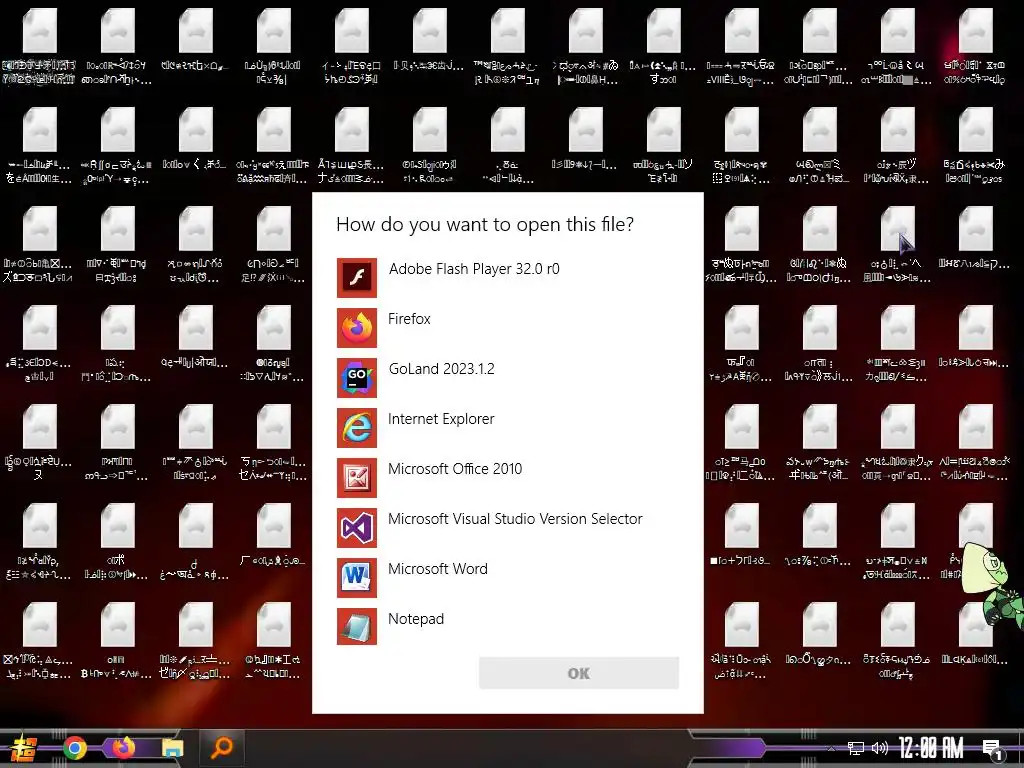Viewport: 1024px width, 768px height.
Task: Click the volume speaker tray icon
Action: pos(880,748)
